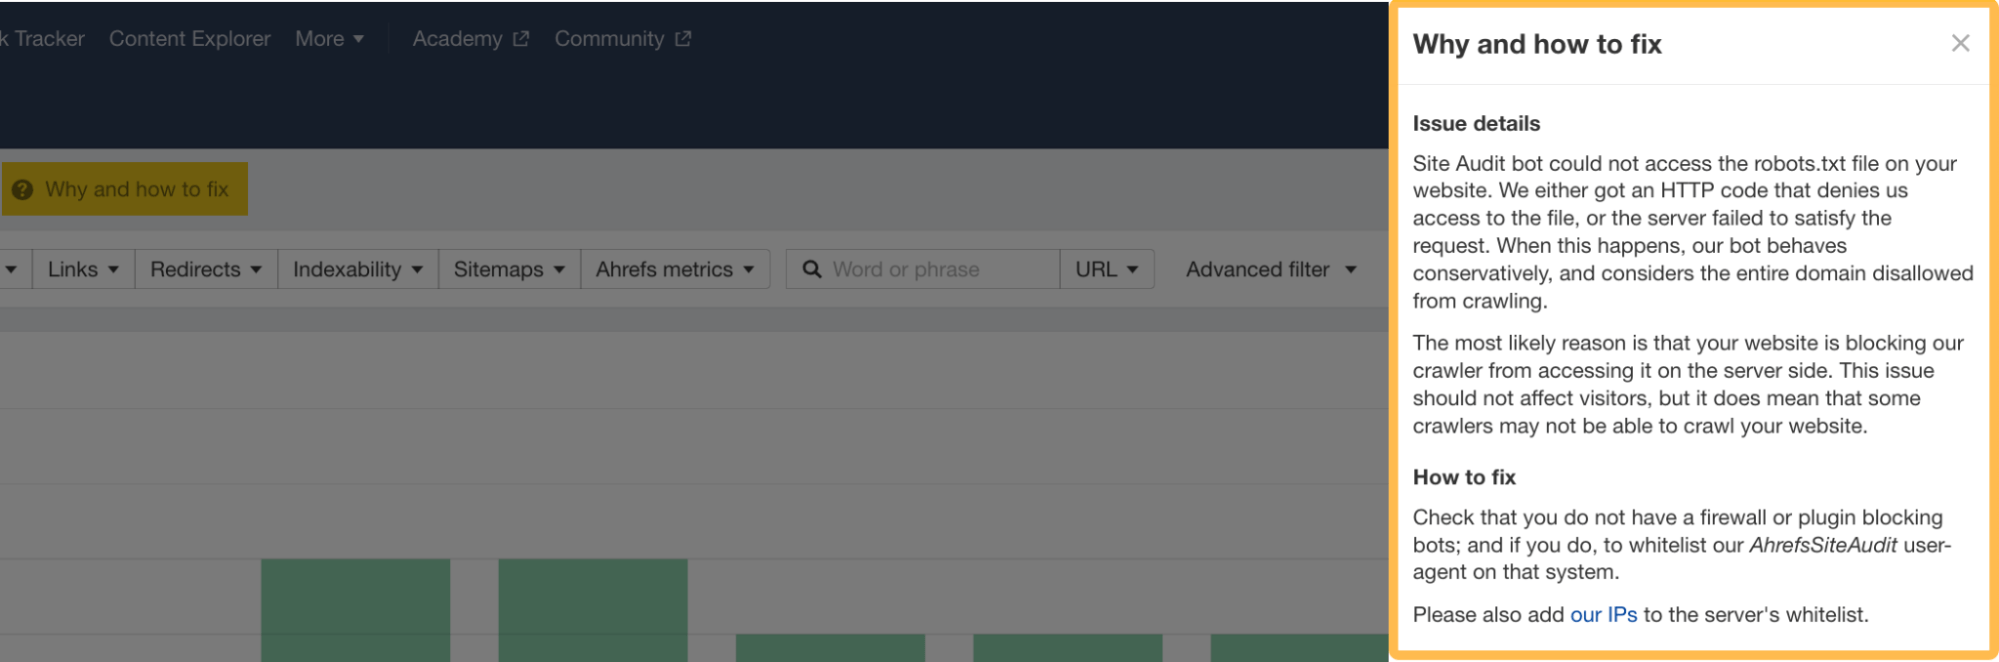Open the Redirects filter dropdown
The image size is (1999, 662).
(204, 268)
